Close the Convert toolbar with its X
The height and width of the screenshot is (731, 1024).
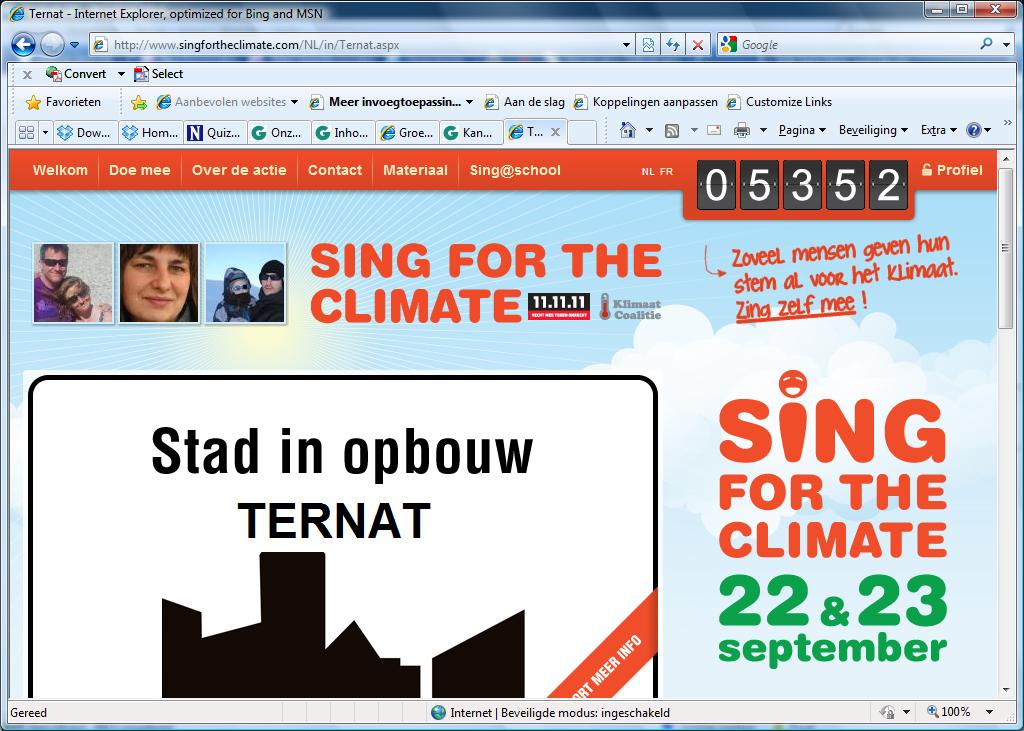[x=27, y=74]
